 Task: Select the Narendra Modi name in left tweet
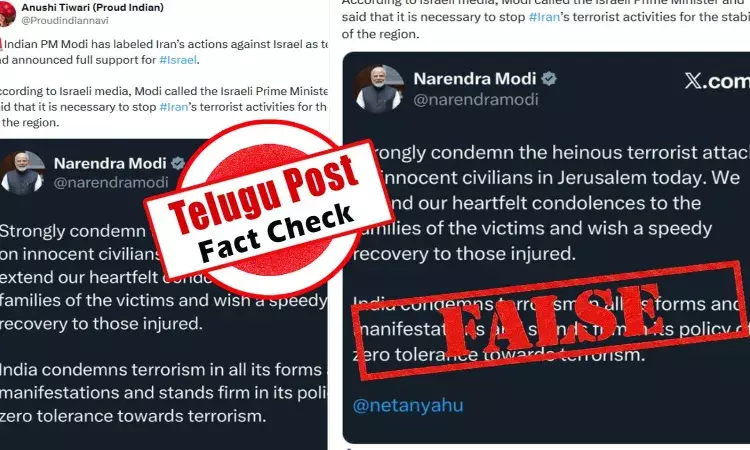coord(110,164)
